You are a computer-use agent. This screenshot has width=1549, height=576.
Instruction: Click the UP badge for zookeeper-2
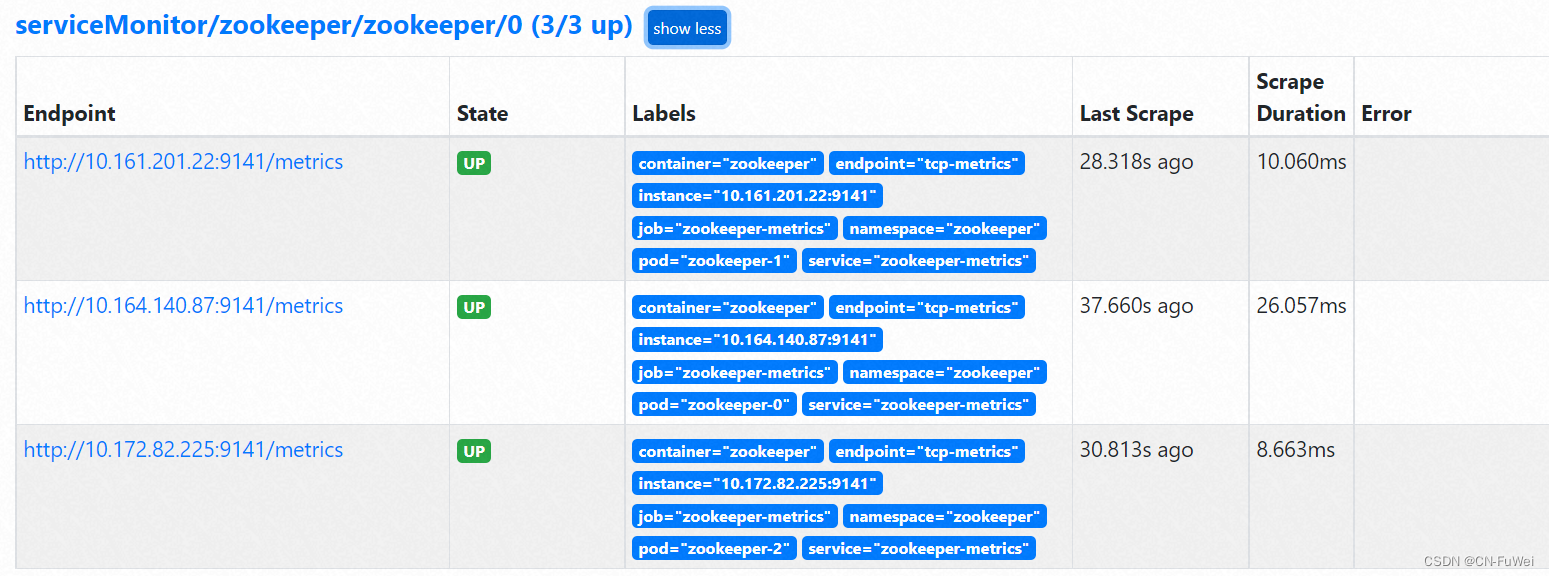[473, 451]
